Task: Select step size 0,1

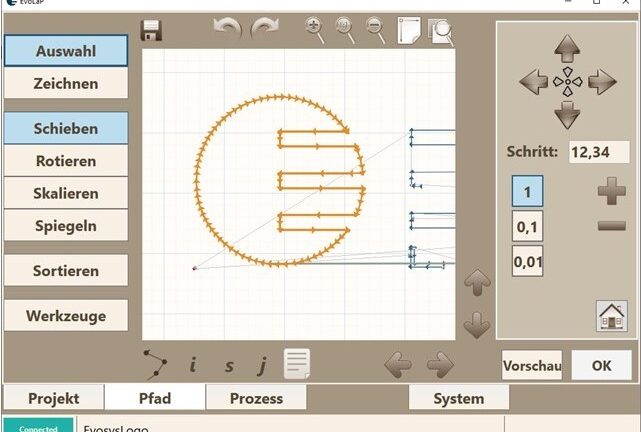Action: 527,226
